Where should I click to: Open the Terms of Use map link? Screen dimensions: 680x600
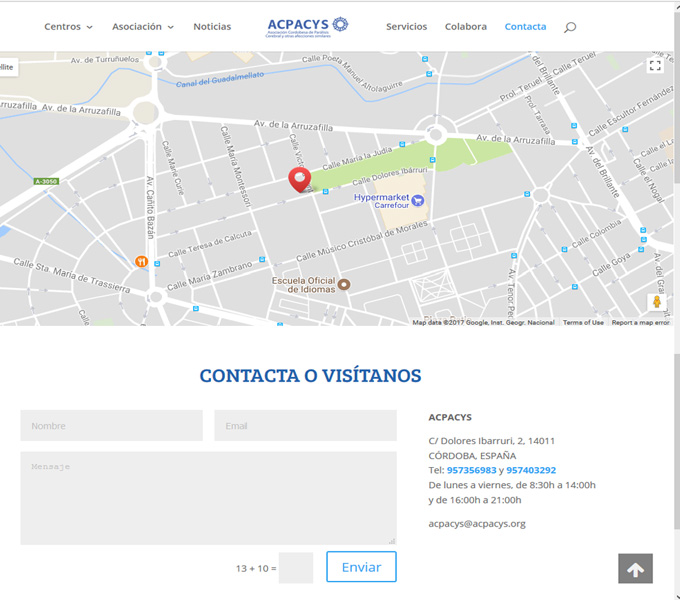click(x=583, y=323)
